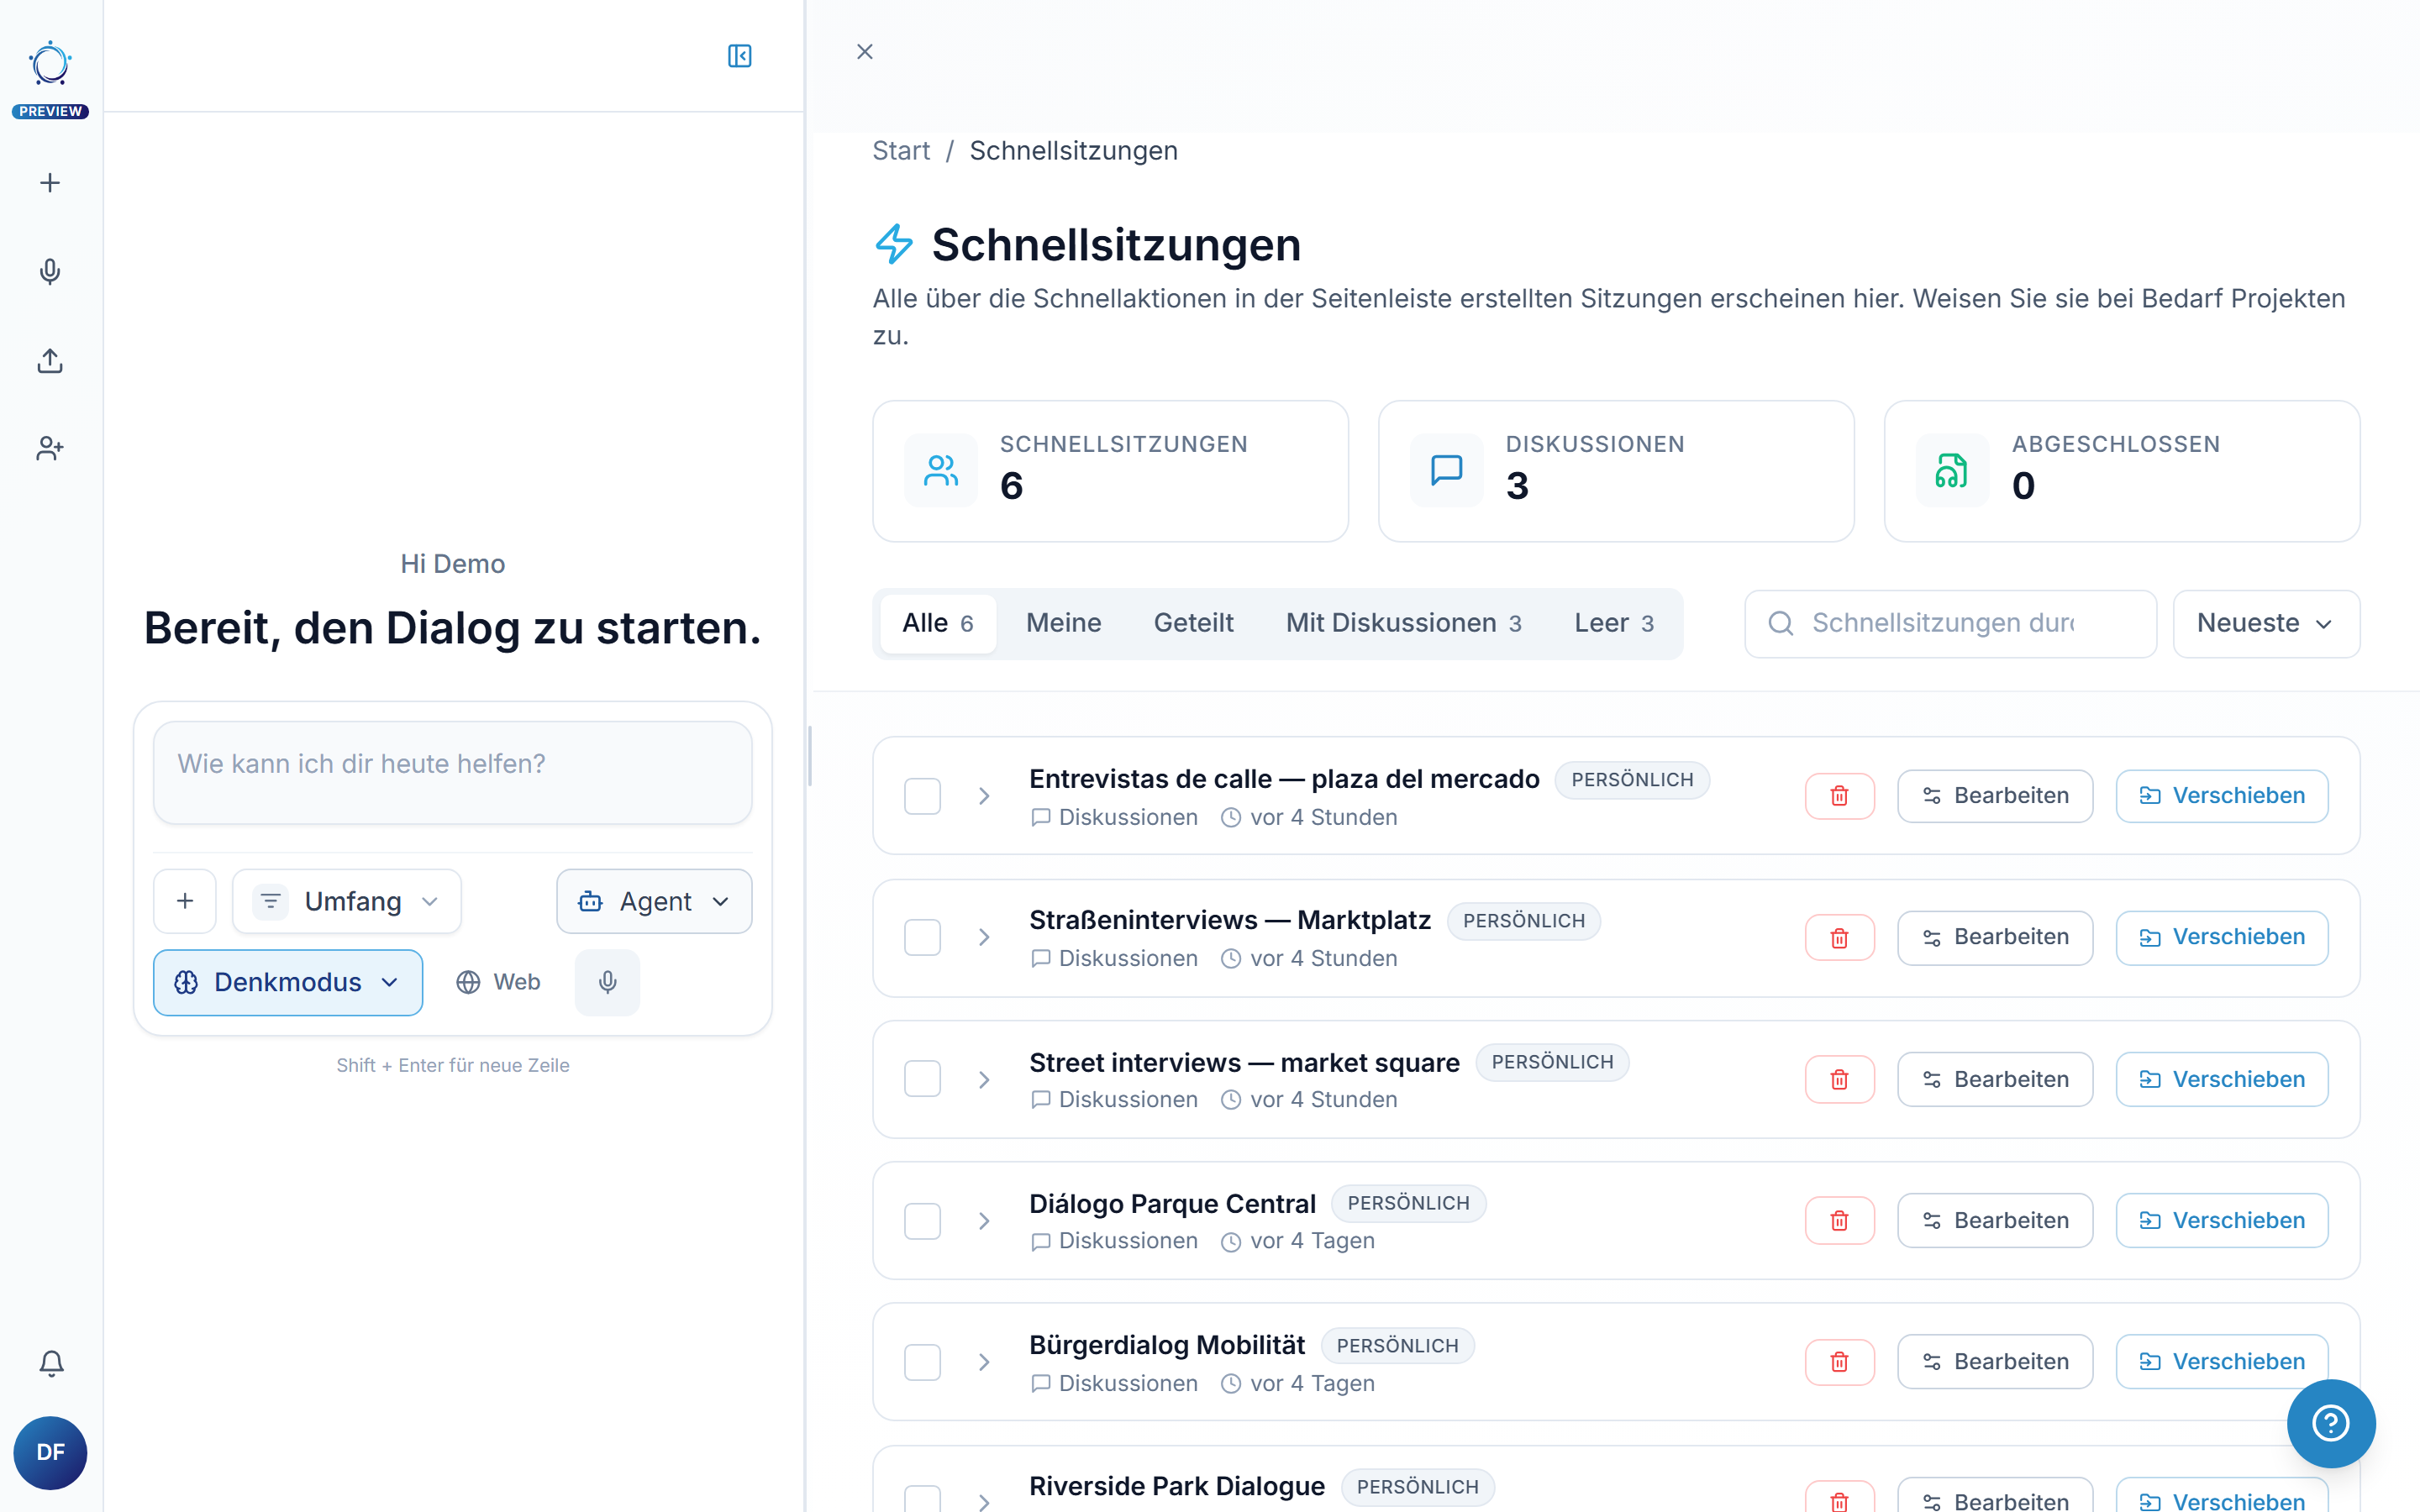Screen dimensions: 2420x1512
Task: Click the Schnellsitzungen stat card people icon
Action: pos(941,470)
